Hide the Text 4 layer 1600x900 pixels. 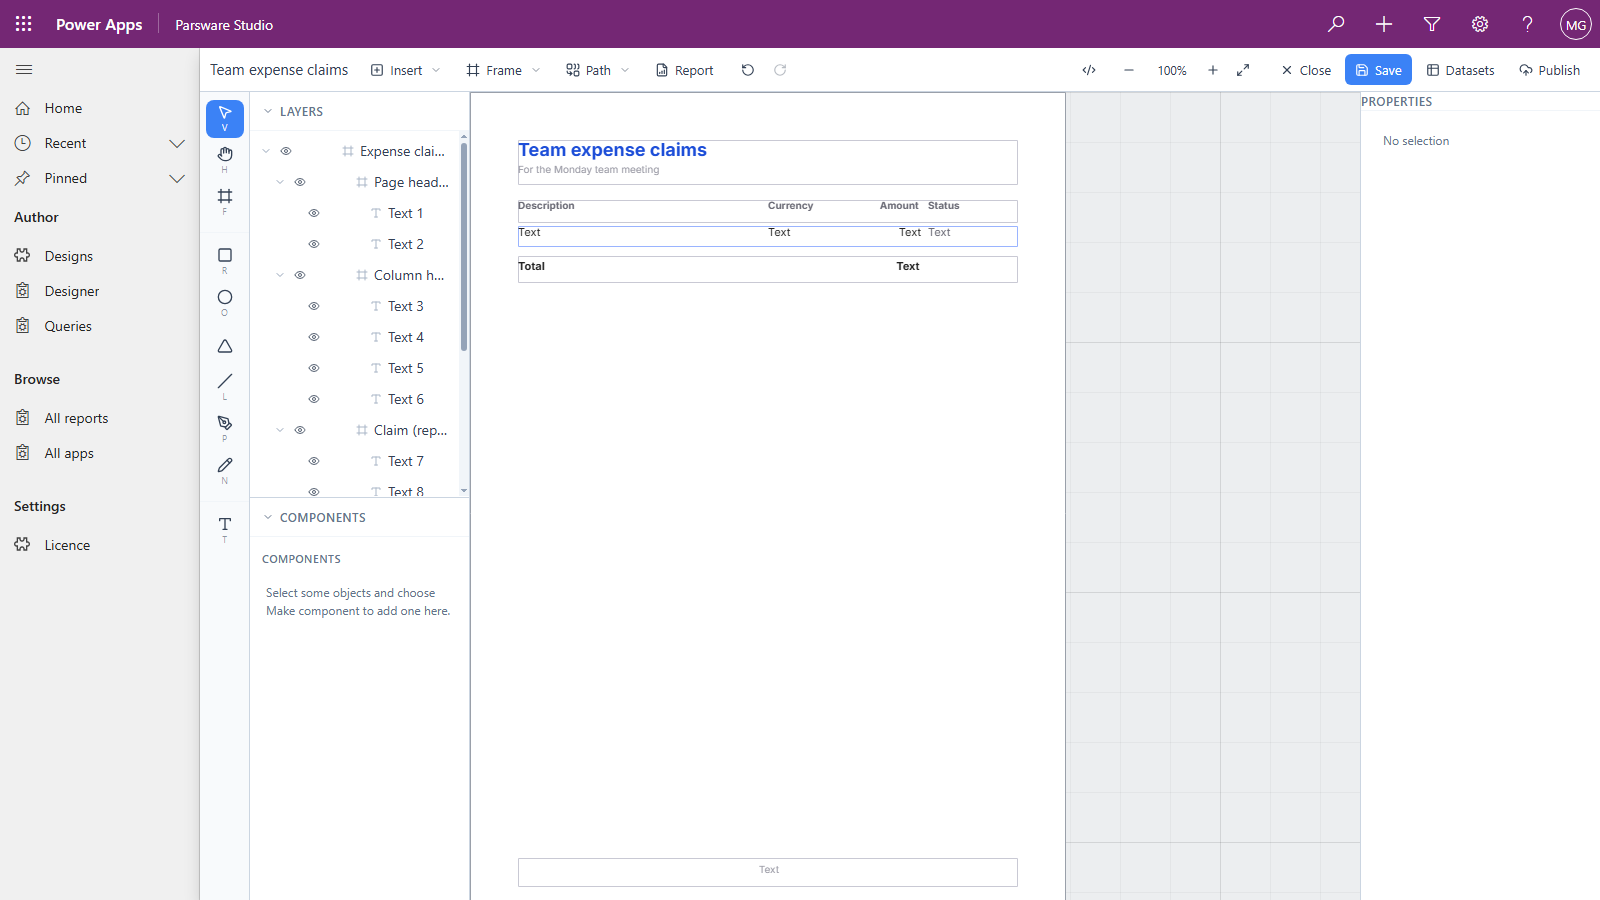tap(314, 337)
